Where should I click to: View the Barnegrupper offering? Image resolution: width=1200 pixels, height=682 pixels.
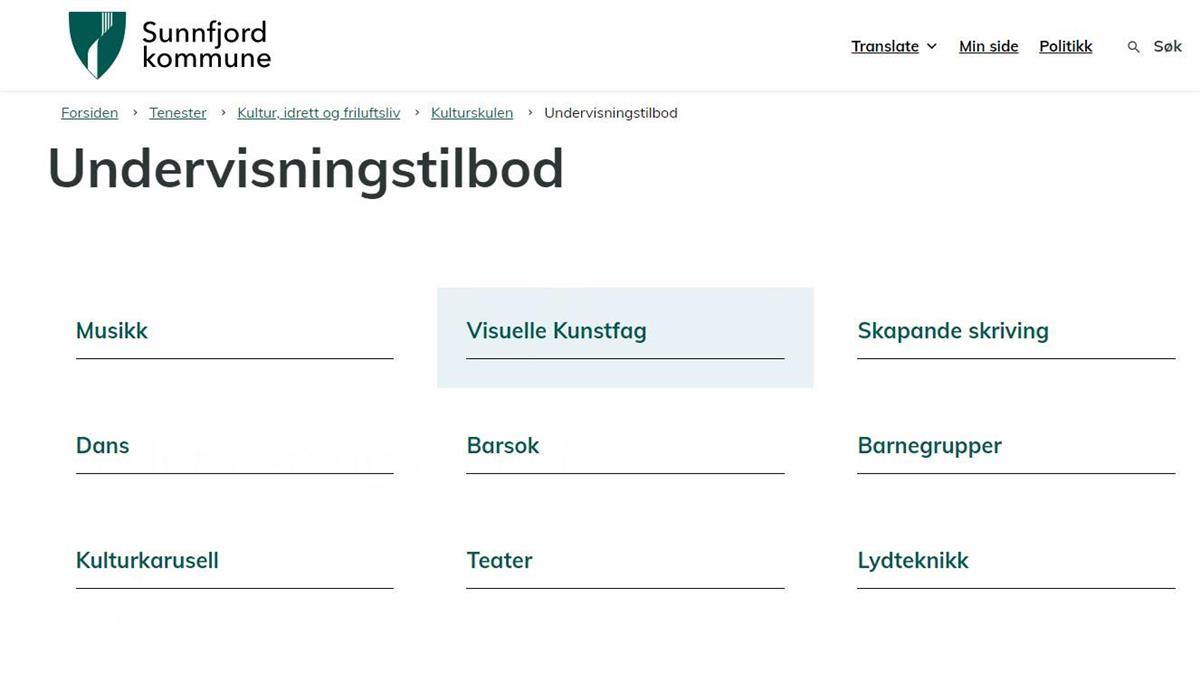(929, 446)
